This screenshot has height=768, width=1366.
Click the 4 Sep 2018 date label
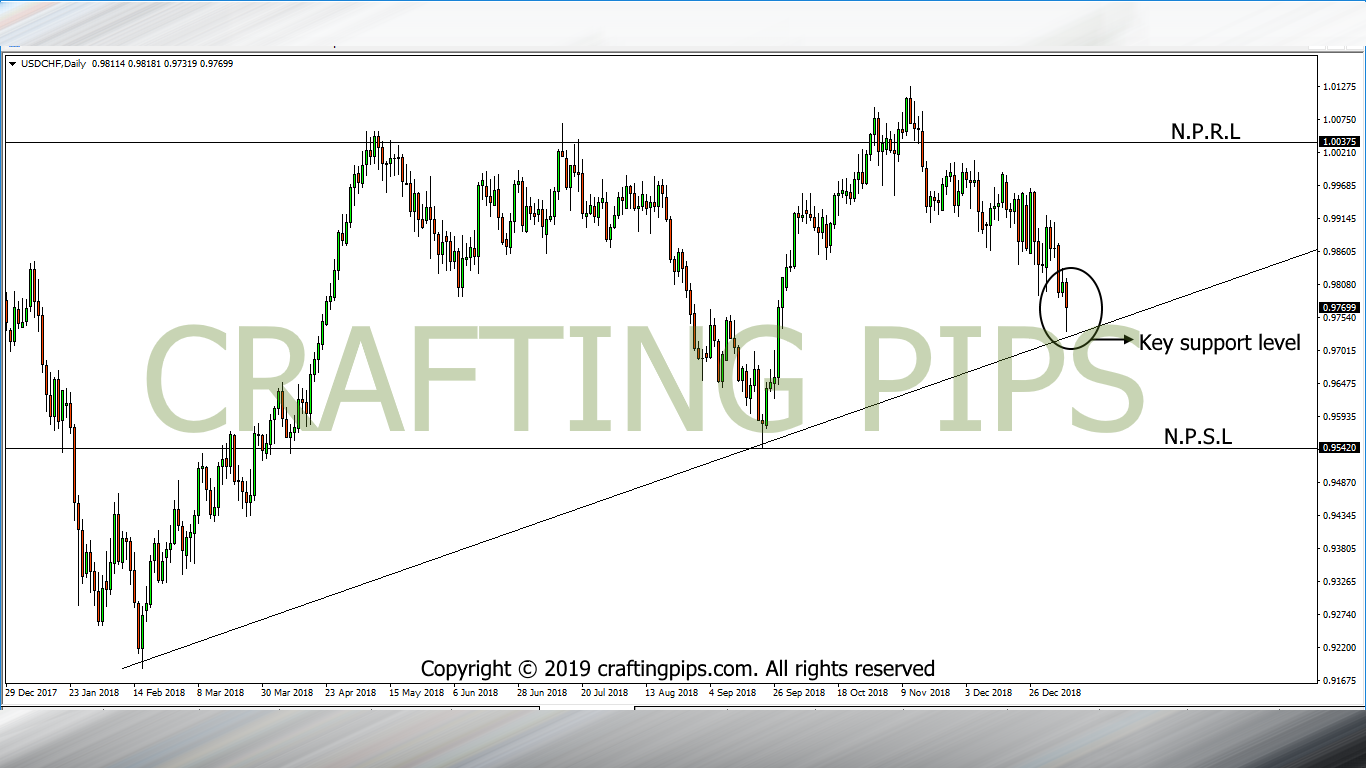[x=733, y=692]
